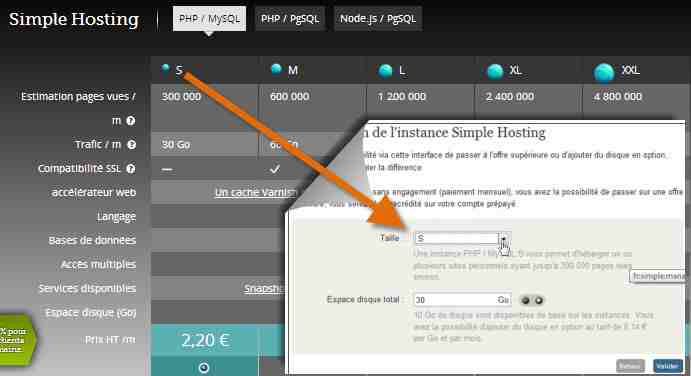Open help icon next to Trafic / m
Image resolution: width=691 pixels, height=376 pixels.
(131, 144)
